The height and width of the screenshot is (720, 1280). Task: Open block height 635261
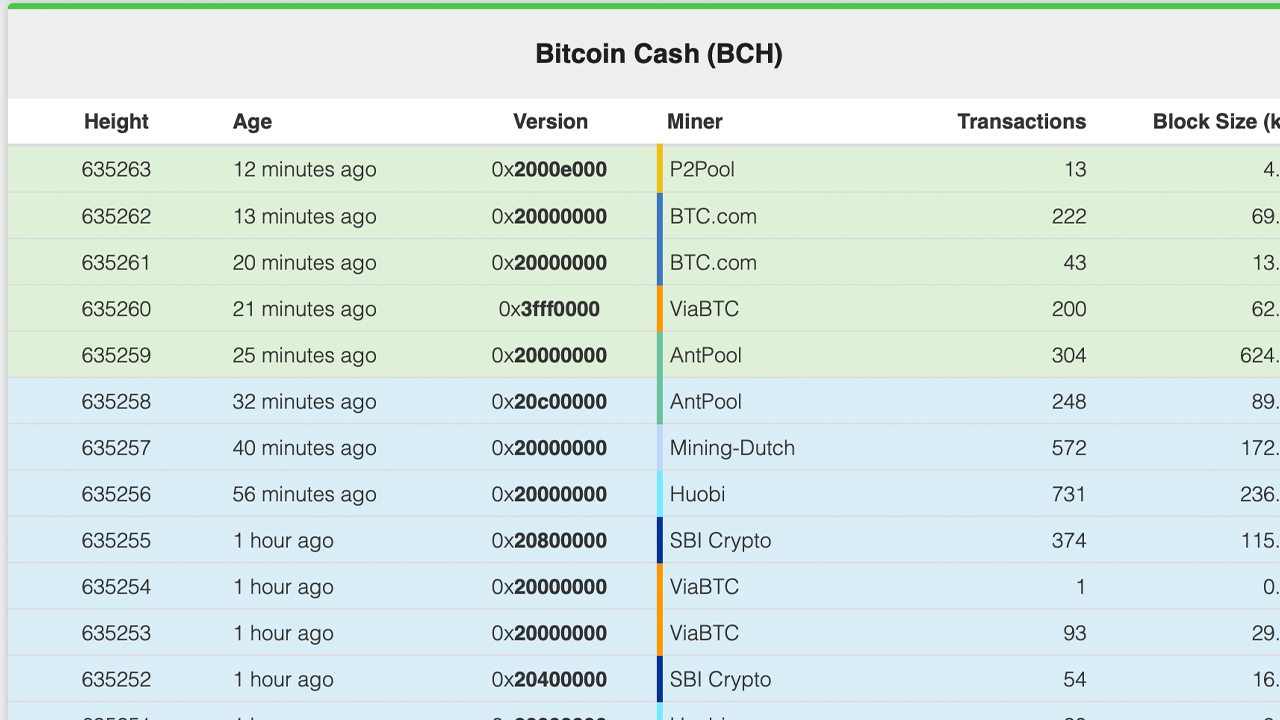click(x=116, y=262)
